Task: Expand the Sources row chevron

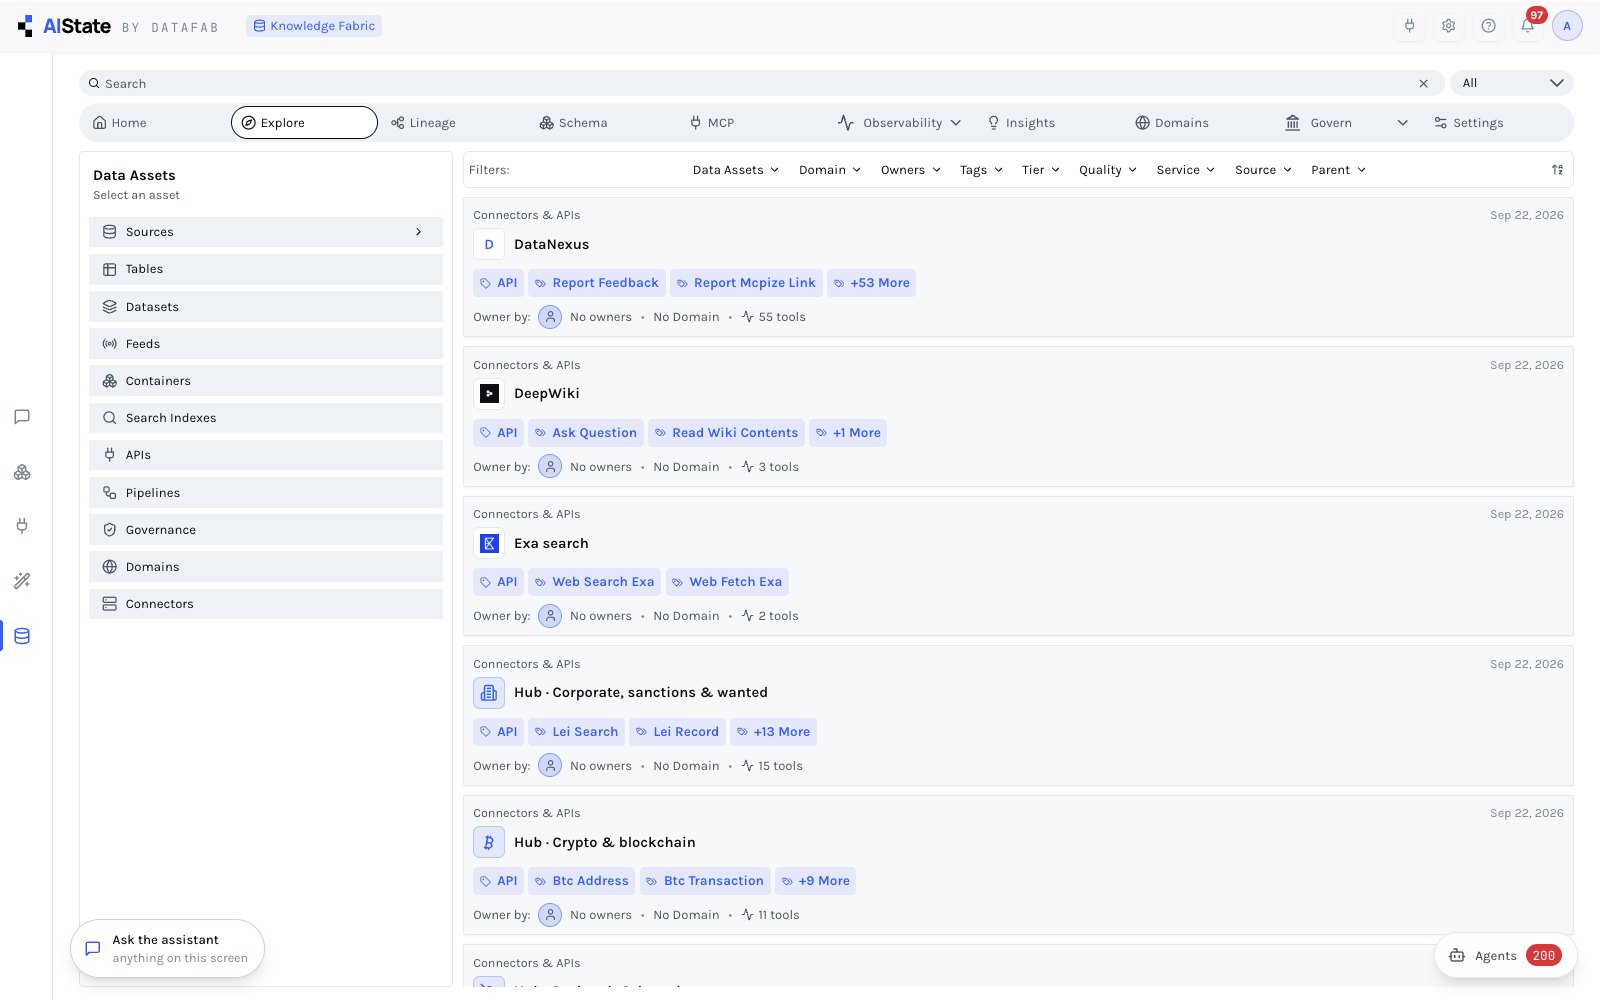Action: [x=418, y=232]
